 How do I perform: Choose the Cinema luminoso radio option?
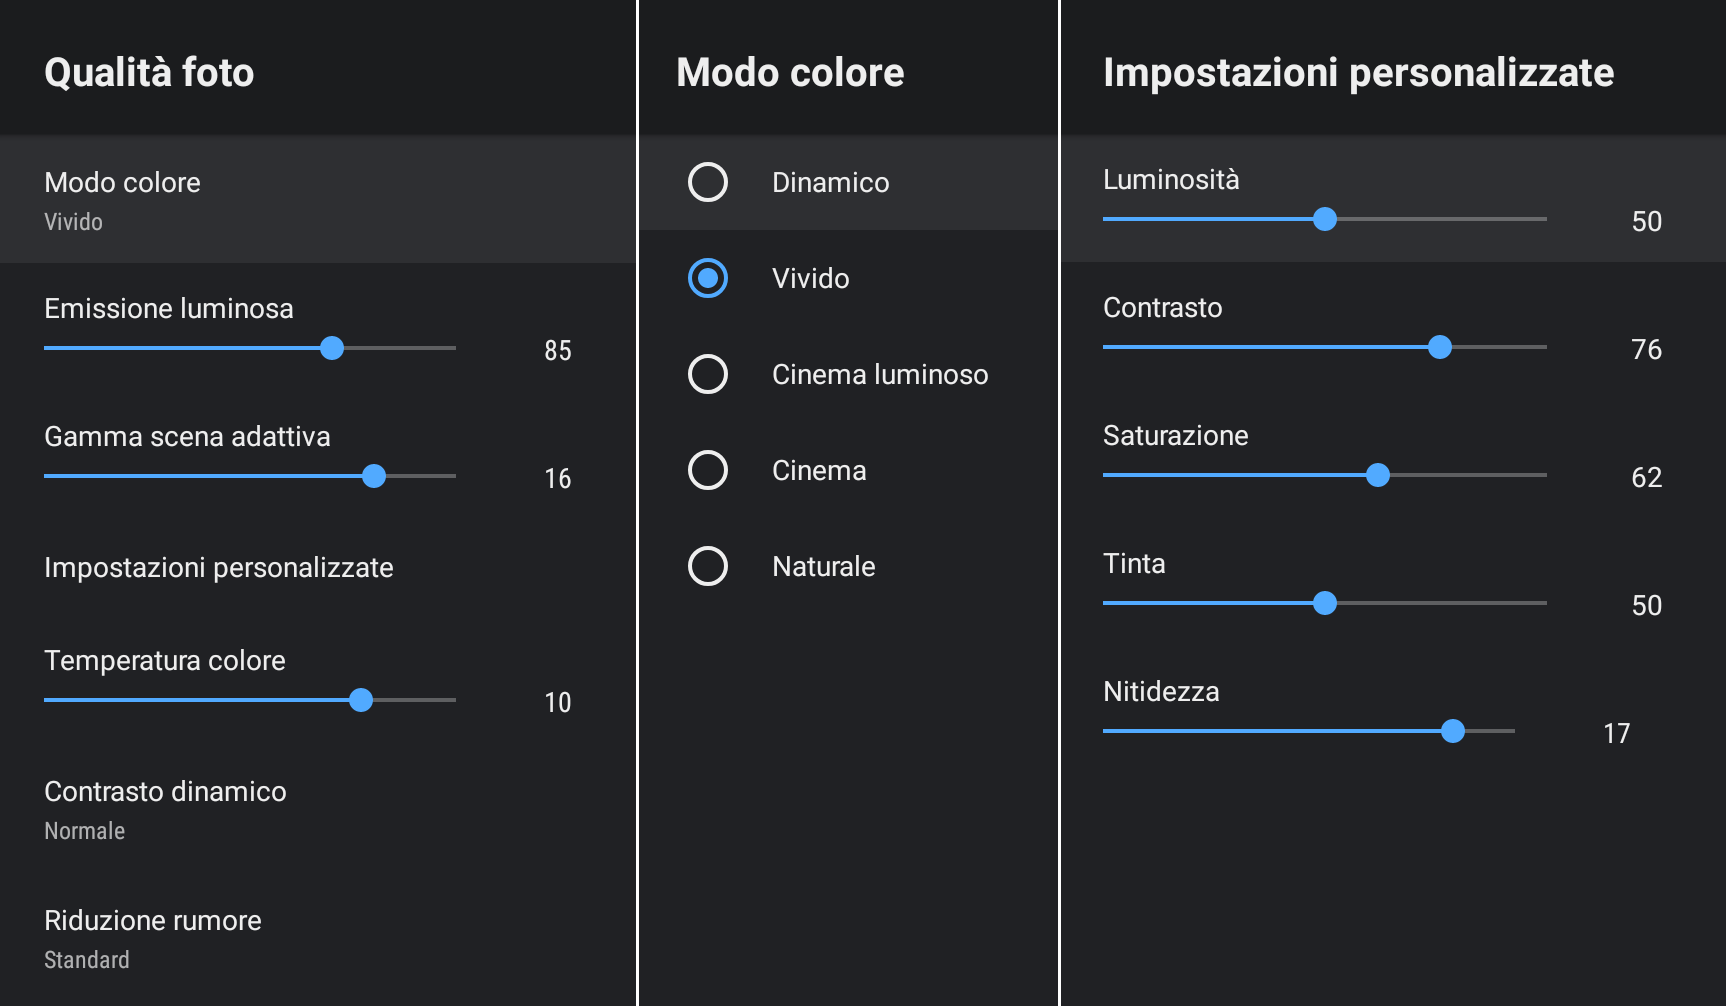click(x=708, y=374)
